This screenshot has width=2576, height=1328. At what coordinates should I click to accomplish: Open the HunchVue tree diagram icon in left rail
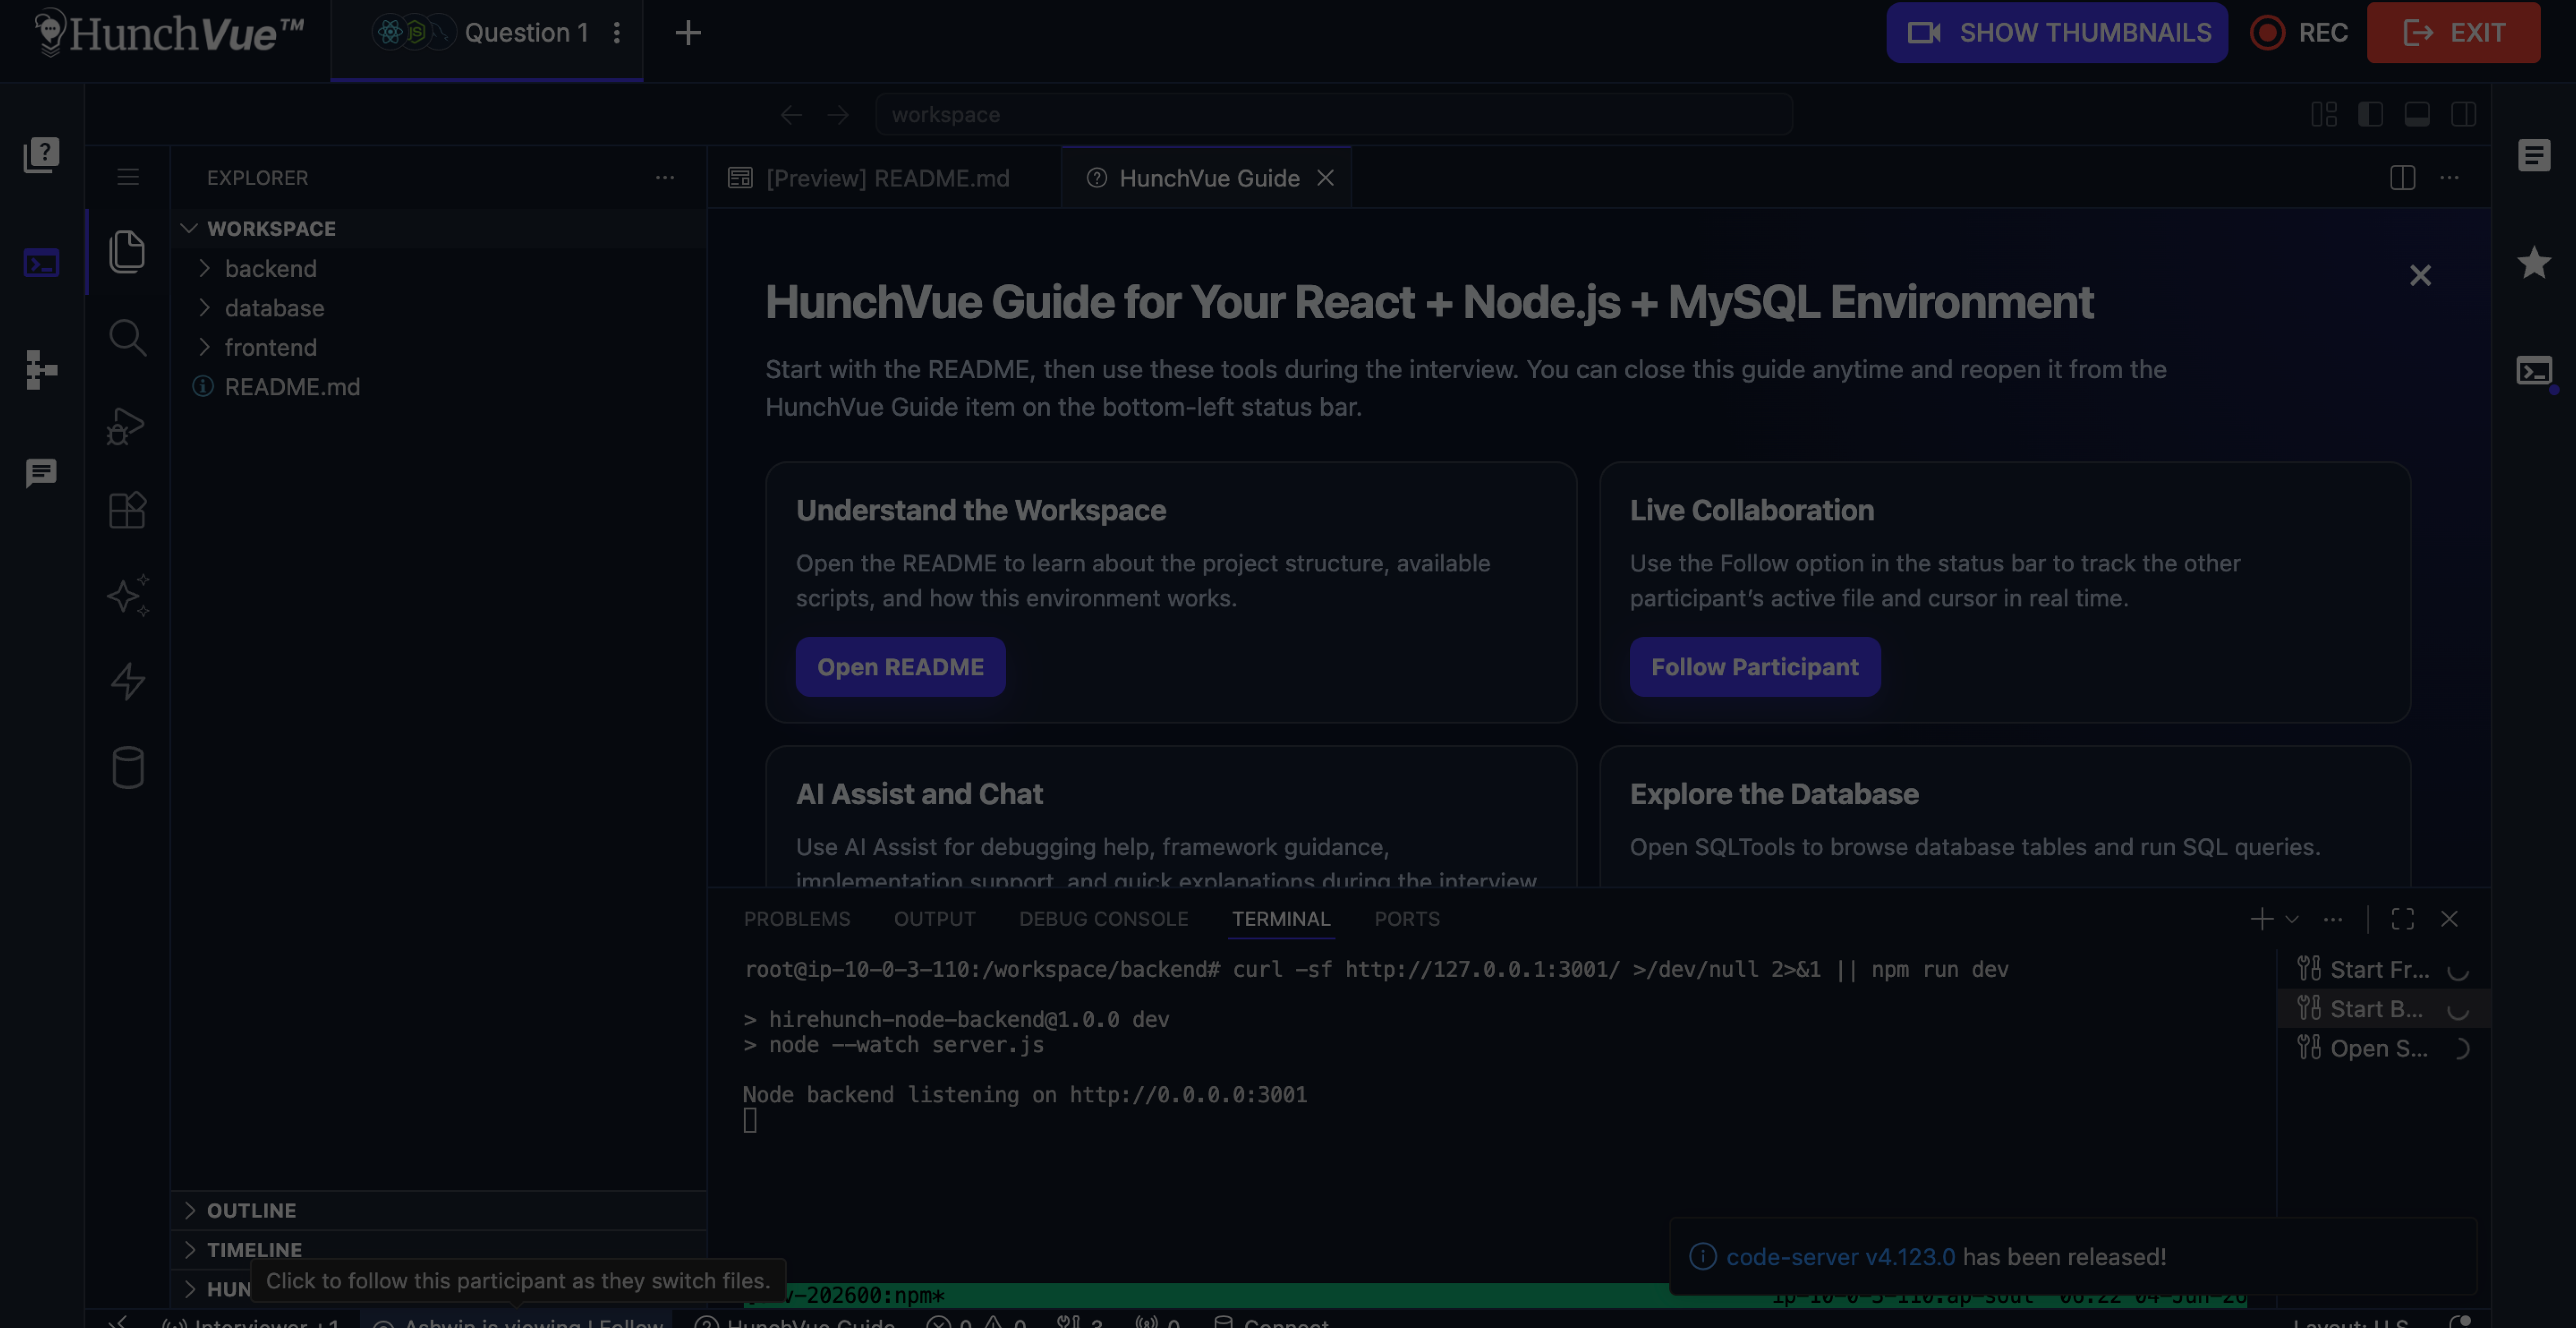[x=41, y=370]
